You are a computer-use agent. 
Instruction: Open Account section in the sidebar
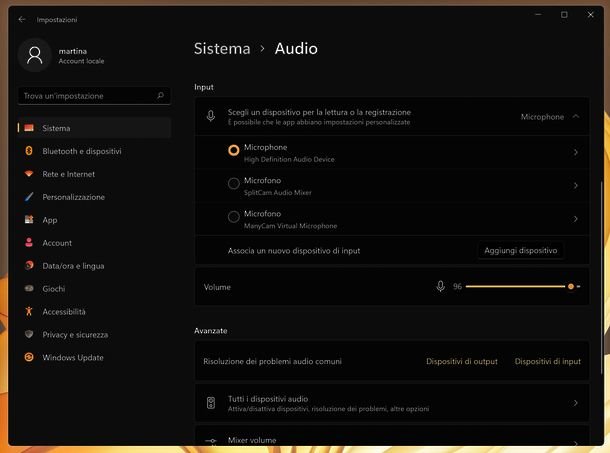click(94, 243)
